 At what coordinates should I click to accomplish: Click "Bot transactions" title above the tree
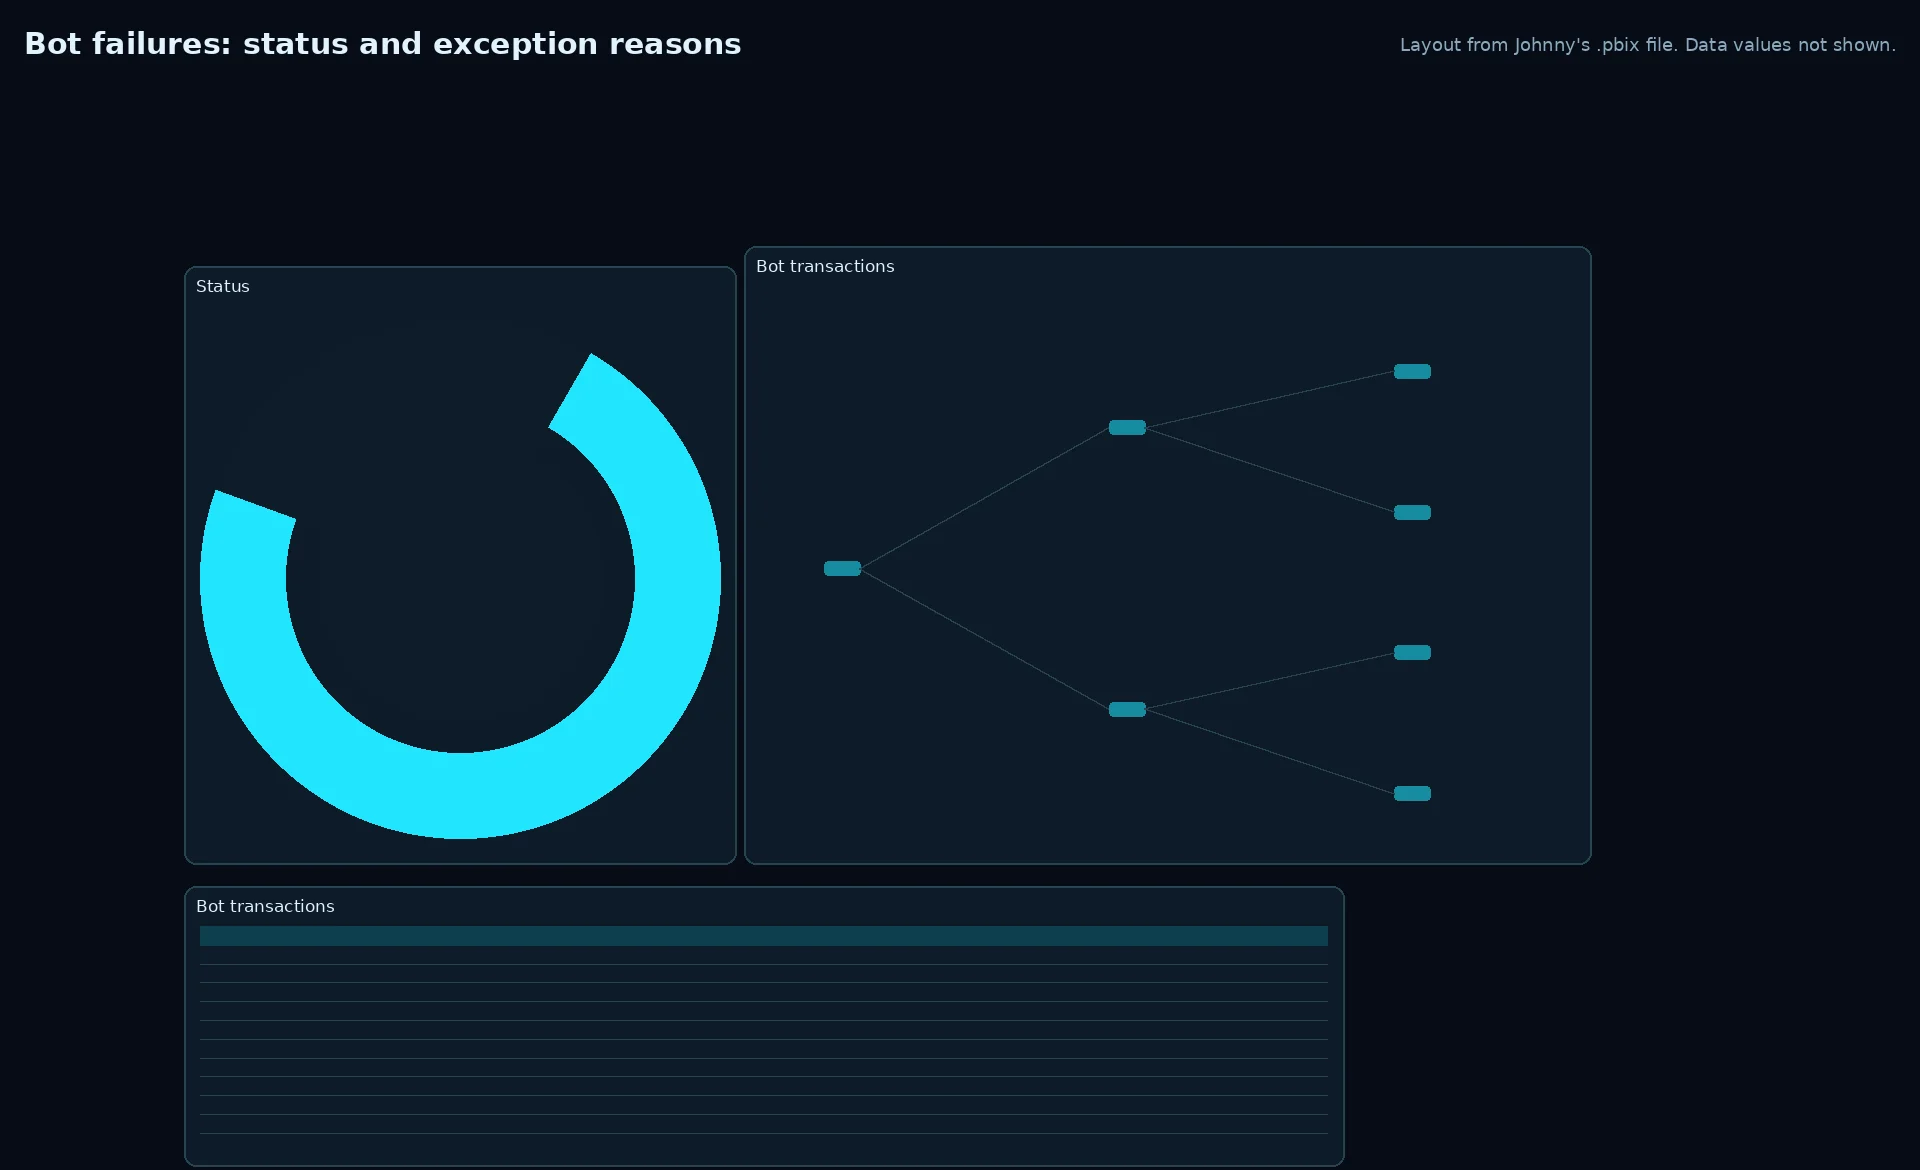pos(825,266)
